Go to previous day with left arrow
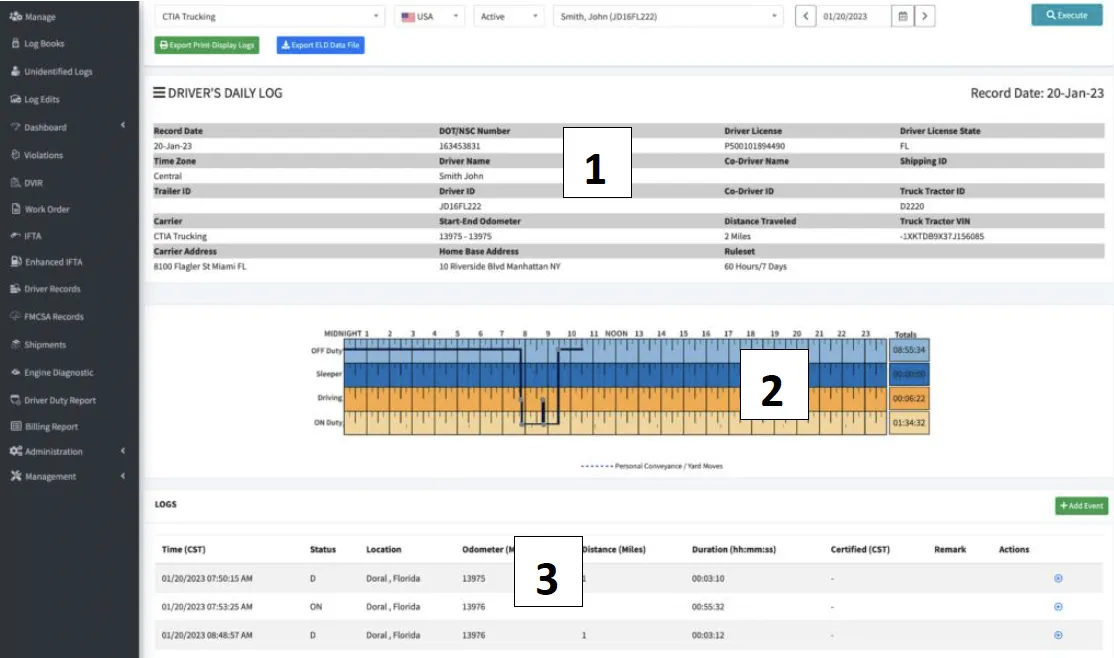 point(805,16)
